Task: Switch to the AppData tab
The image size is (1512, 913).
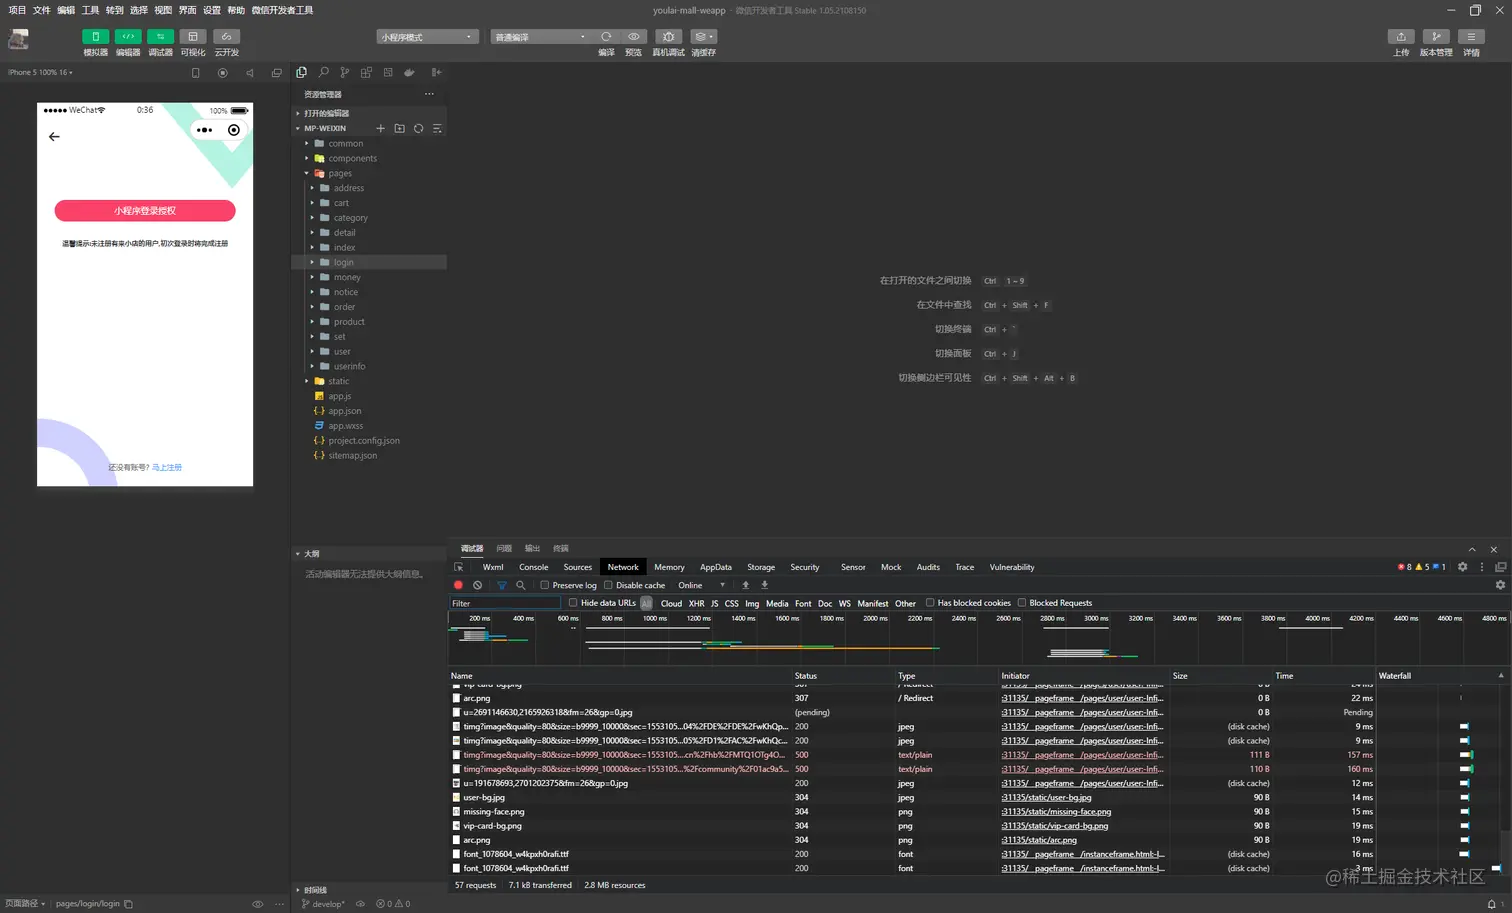Action: point(716,567)
